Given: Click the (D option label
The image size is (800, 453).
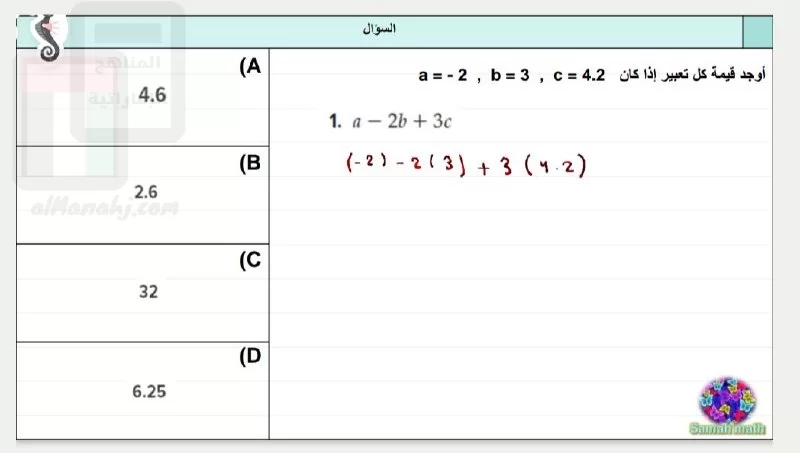Looking at the screenshot, I should pyautogui.click(x=250, y=356).
